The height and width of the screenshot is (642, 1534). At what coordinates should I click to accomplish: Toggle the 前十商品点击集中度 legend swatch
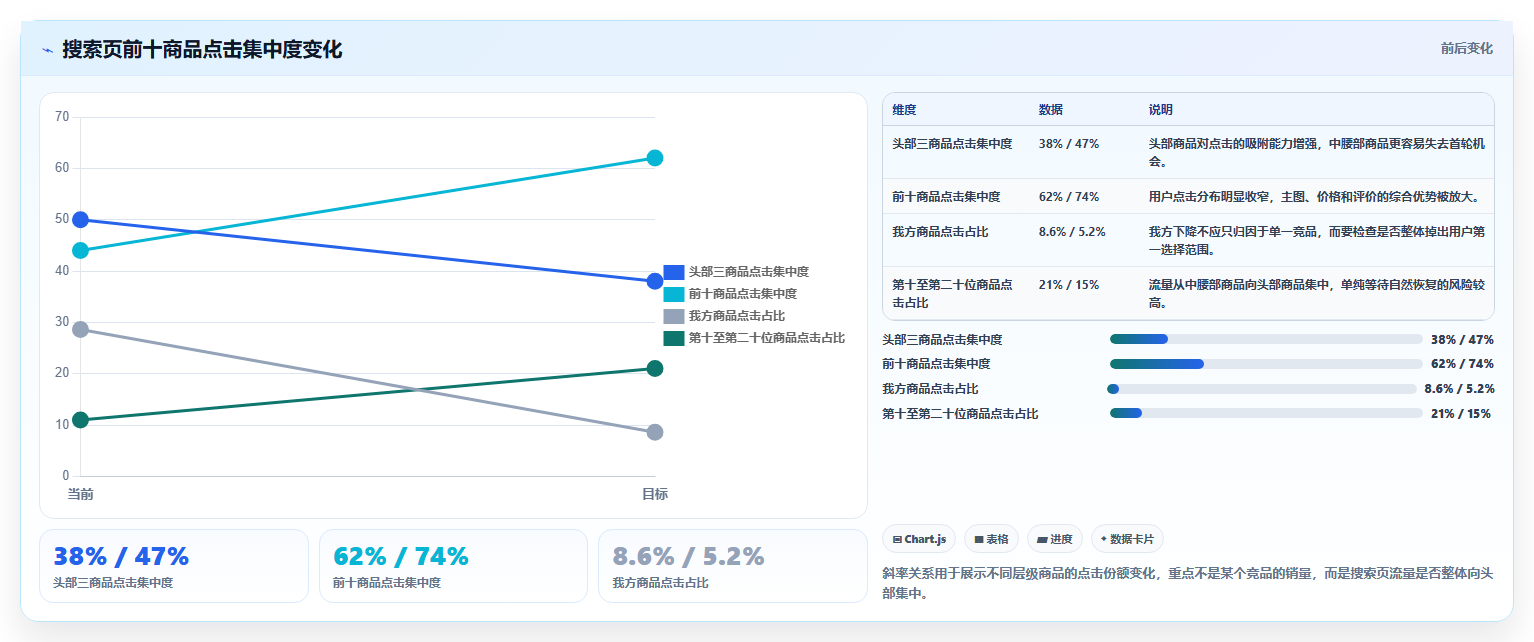click(x=674, y=294)
